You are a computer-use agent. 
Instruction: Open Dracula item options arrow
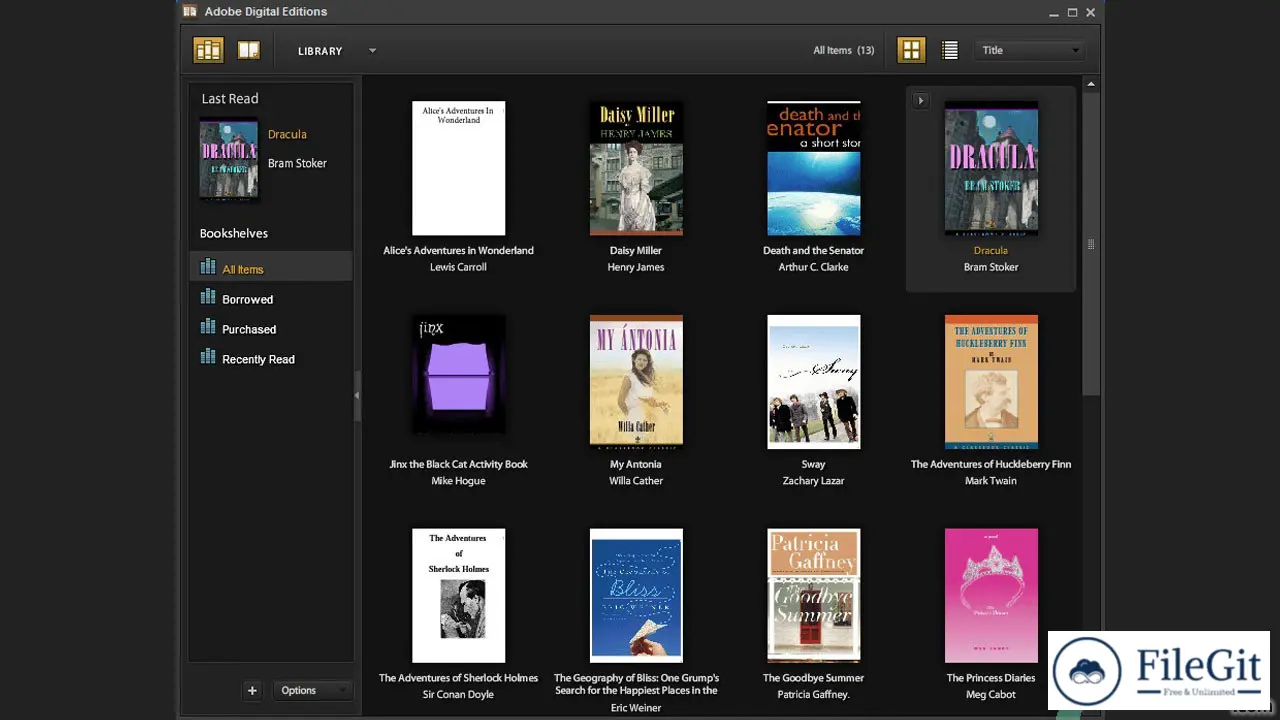pos(921,100)
